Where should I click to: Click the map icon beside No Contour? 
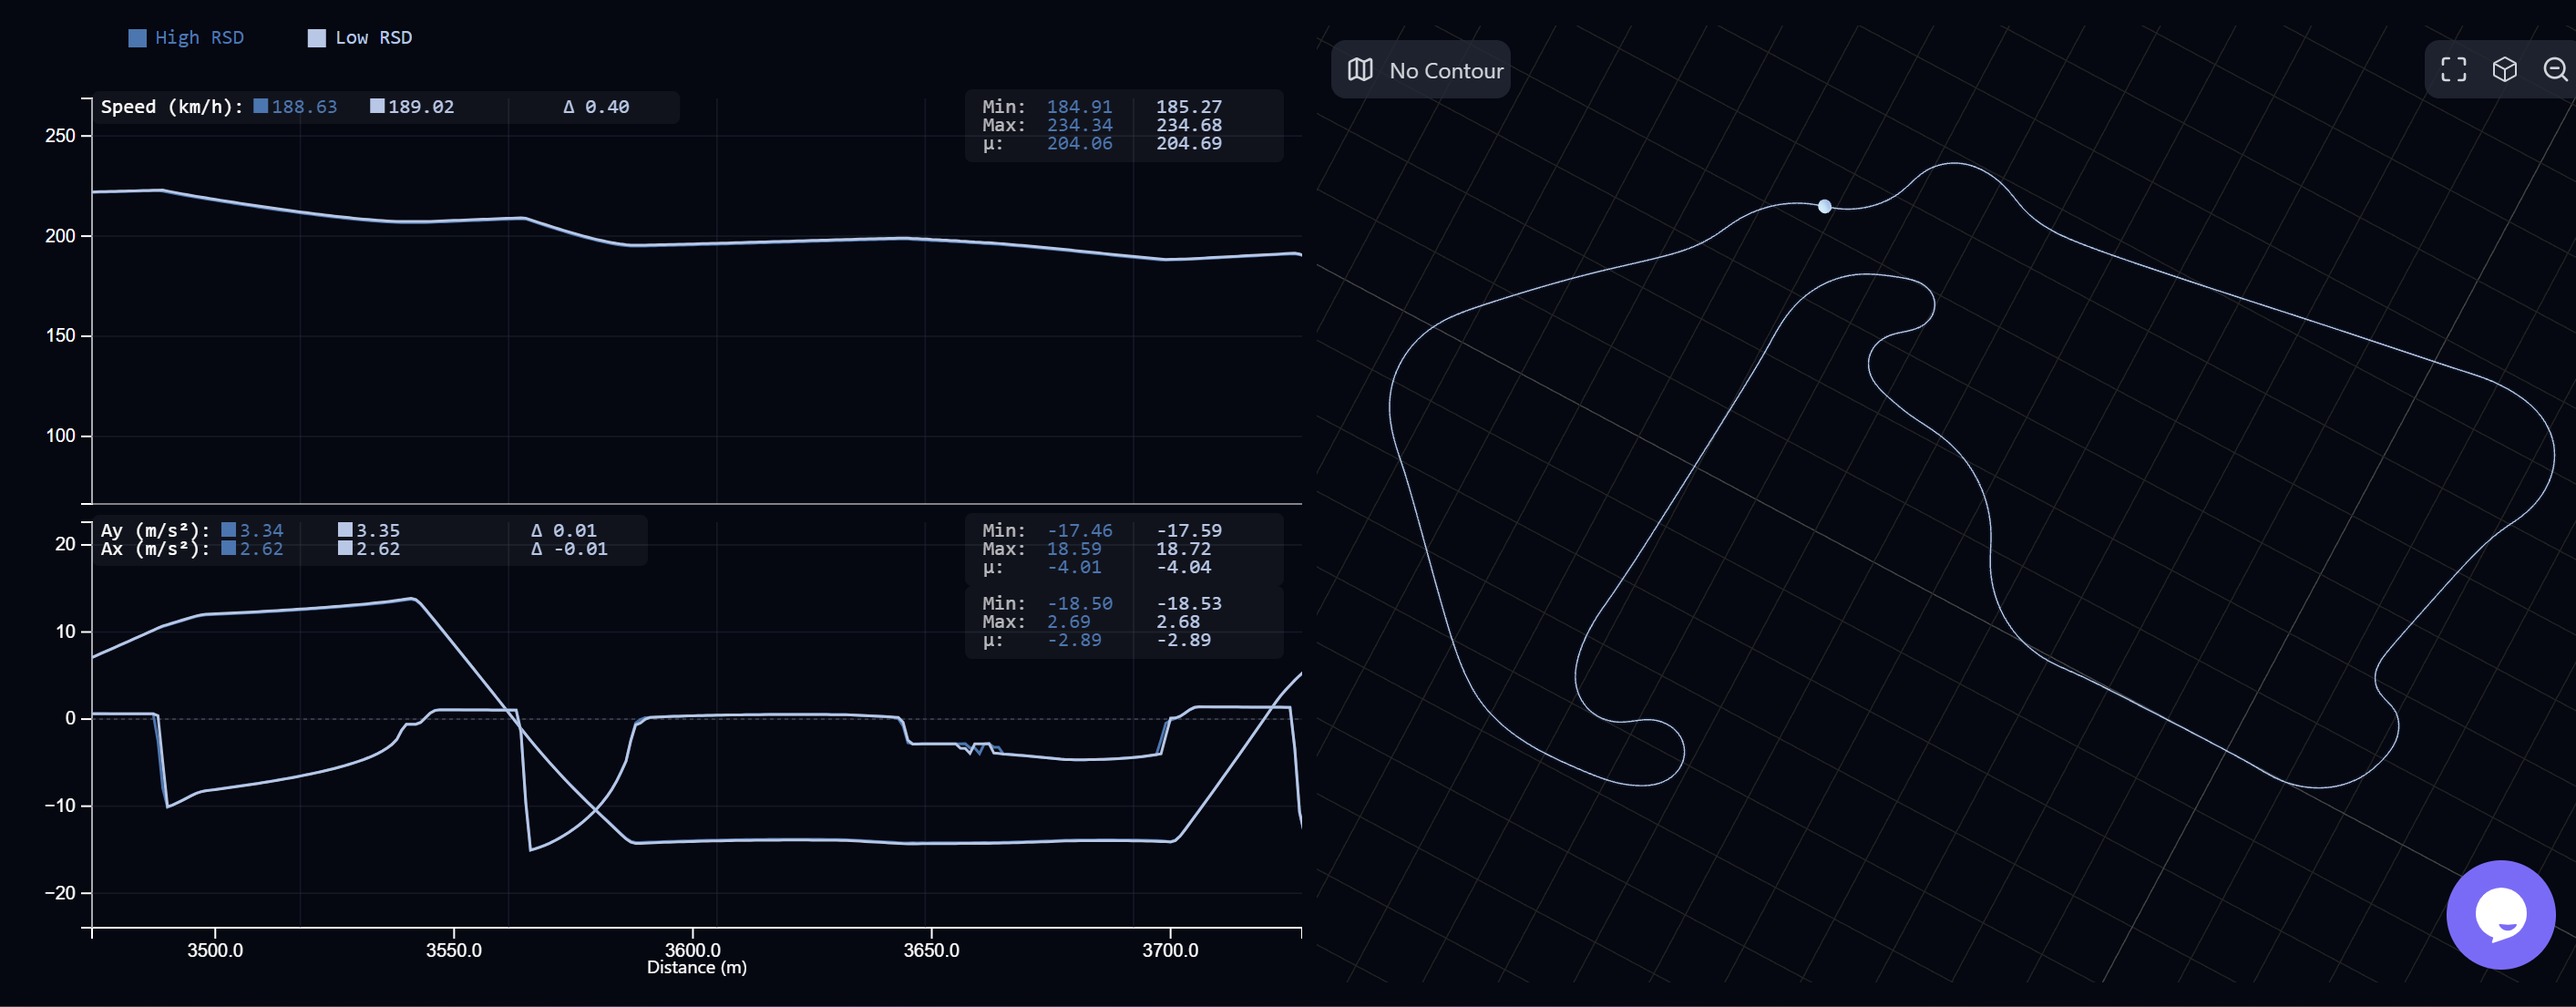(x=1360, y=70)
